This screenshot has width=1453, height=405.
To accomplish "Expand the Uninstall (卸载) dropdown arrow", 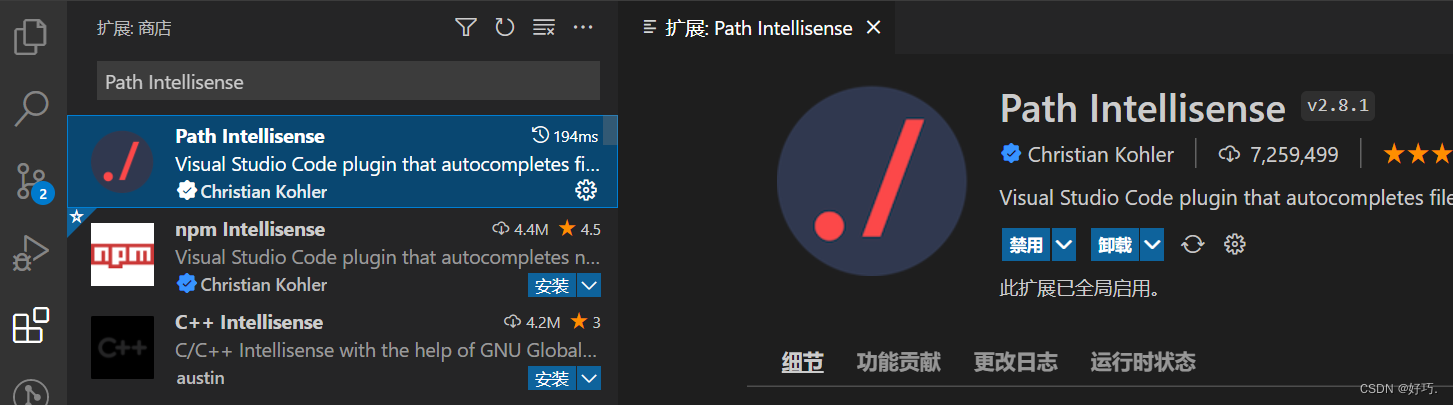I will (1152, 244).
